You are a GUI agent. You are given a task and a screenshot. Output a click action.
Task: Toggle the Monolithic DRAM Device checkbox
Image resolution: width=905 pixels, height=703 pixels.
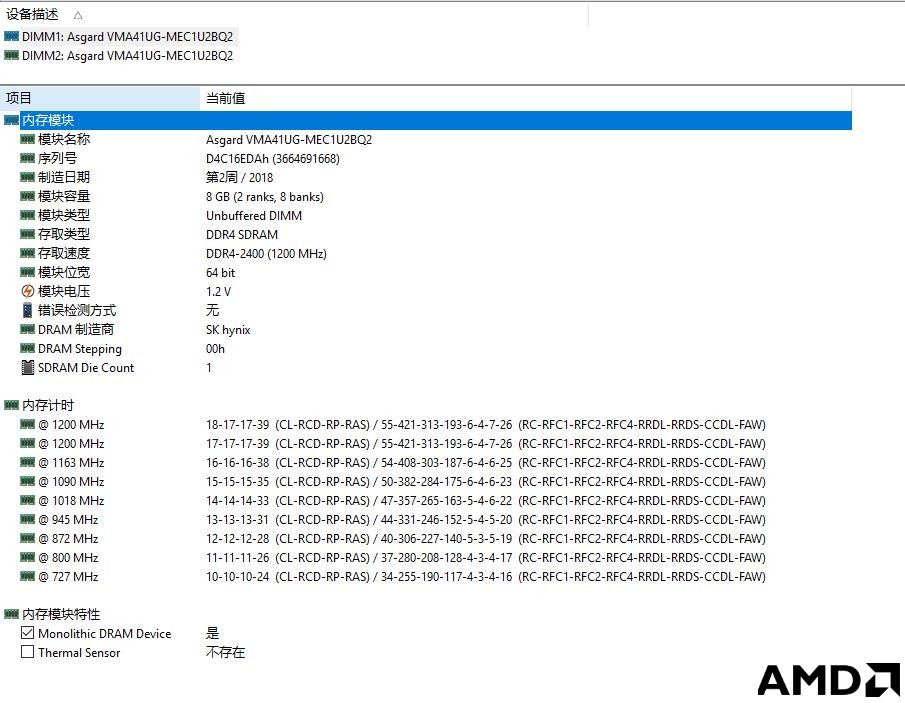pos(27,633)
